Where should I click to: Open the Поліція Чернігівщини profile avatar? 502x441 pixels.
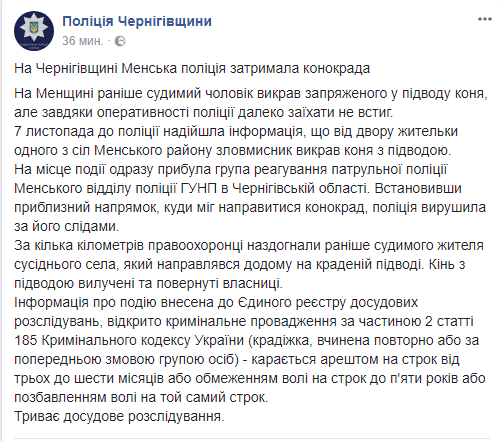[x=34, y=31]
